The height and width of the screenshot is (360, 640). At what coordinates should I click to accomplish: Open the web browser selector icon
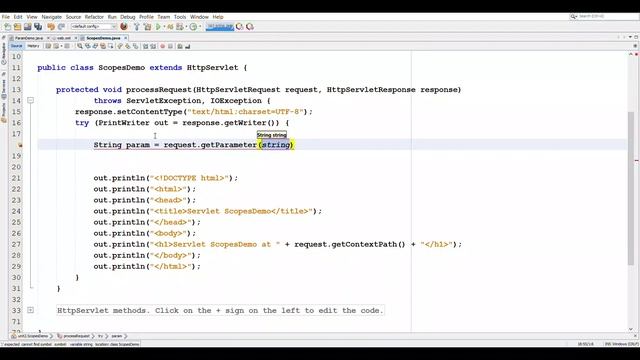[x=124, y=27]
